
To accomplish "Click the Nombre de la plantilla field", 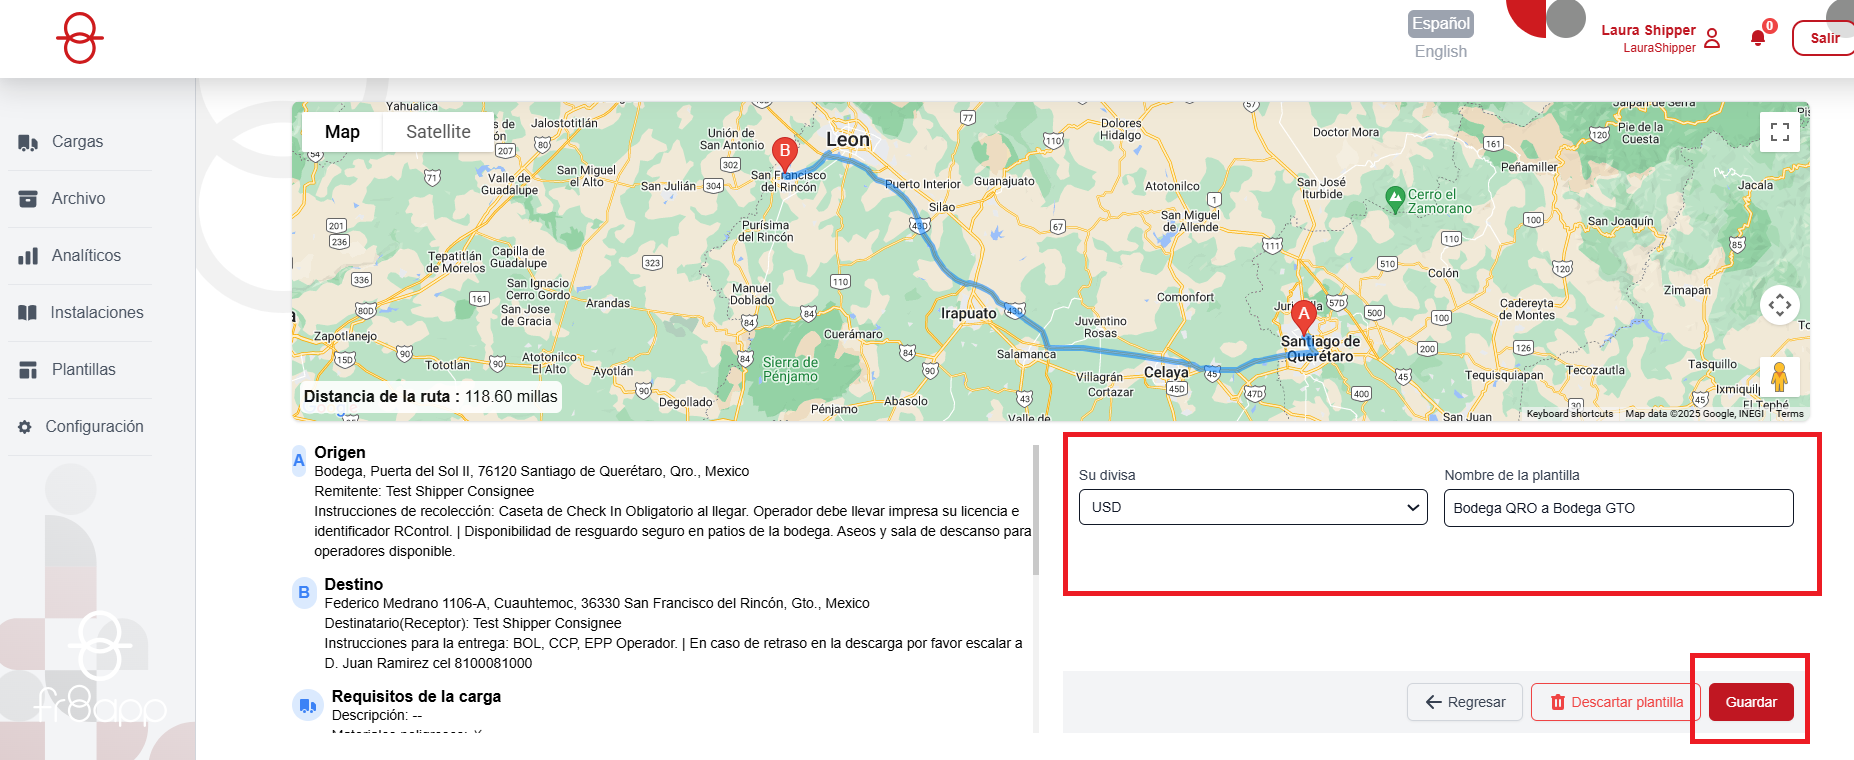I will point(1618,508).
